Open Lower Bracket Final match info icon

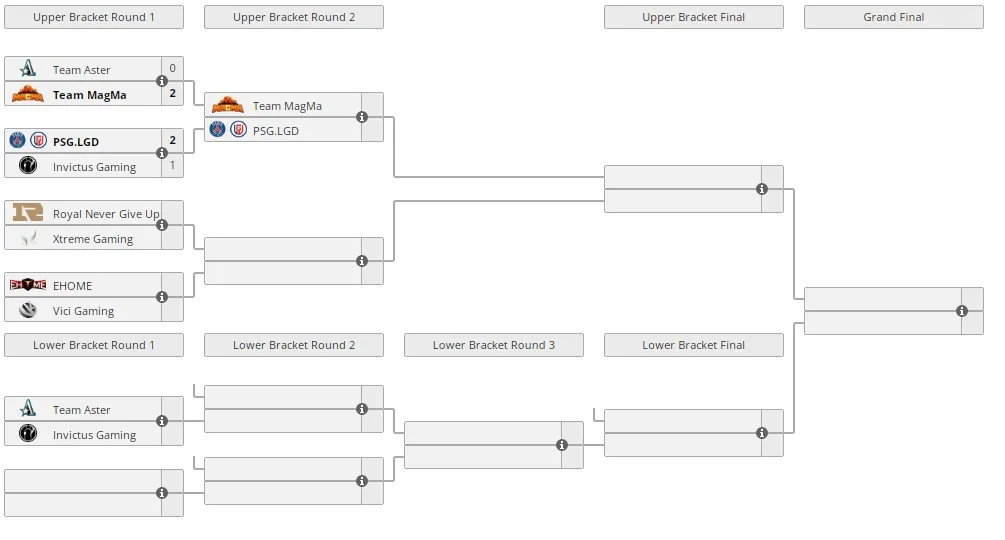(x=762, y=433)
